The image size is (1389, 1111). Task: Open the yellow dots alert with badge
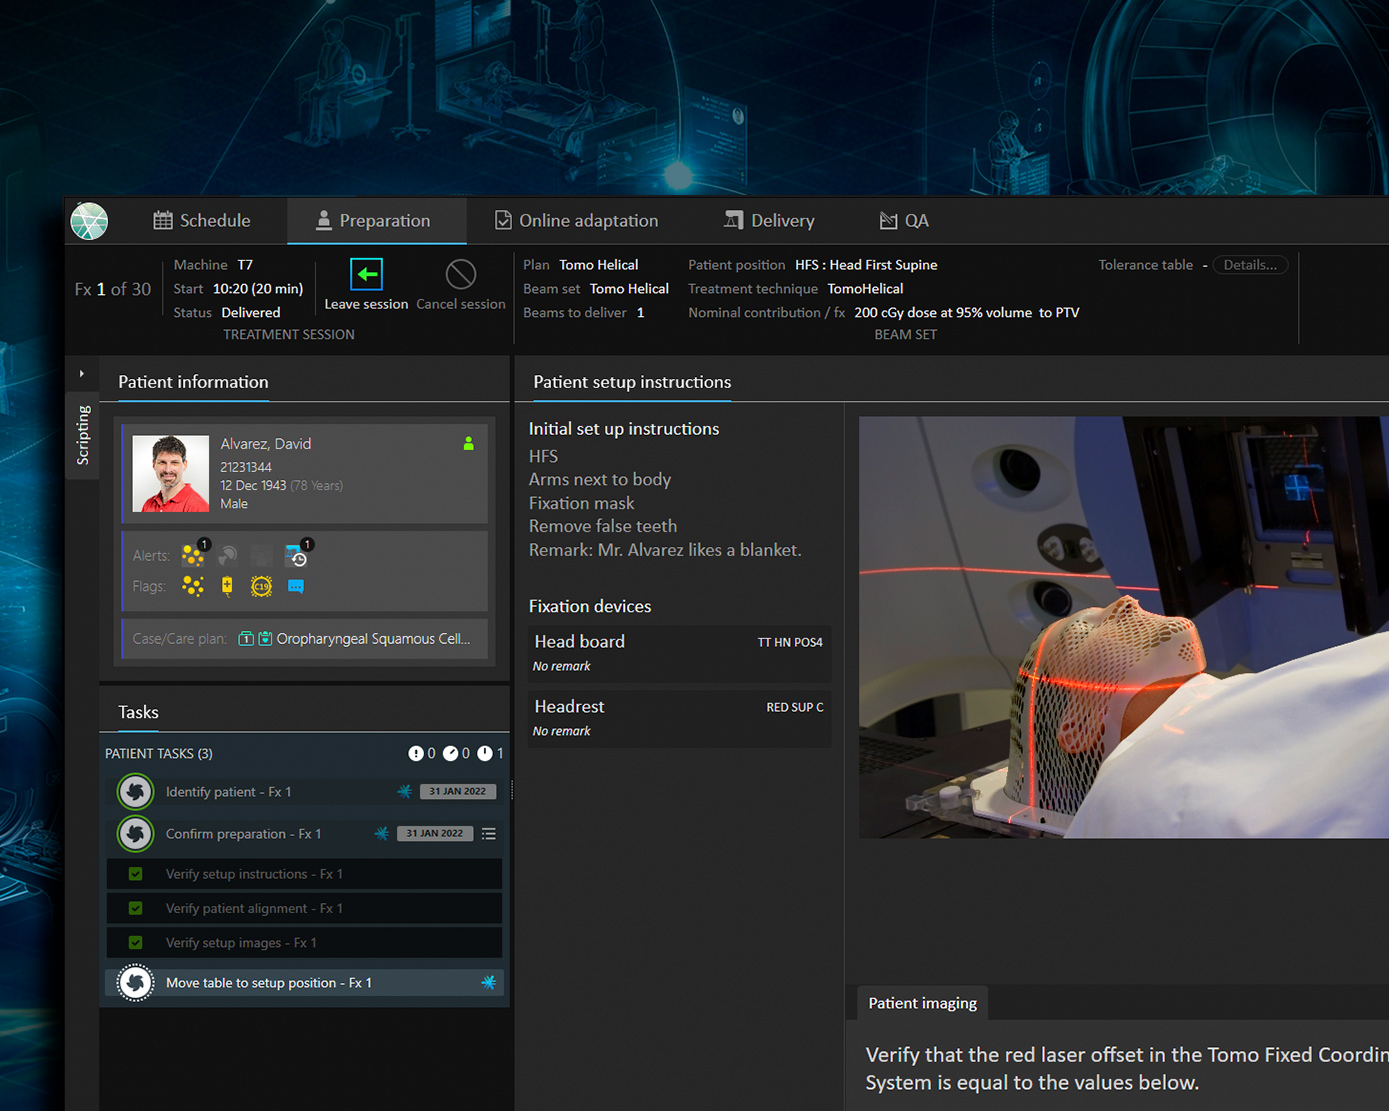point(193,555)
